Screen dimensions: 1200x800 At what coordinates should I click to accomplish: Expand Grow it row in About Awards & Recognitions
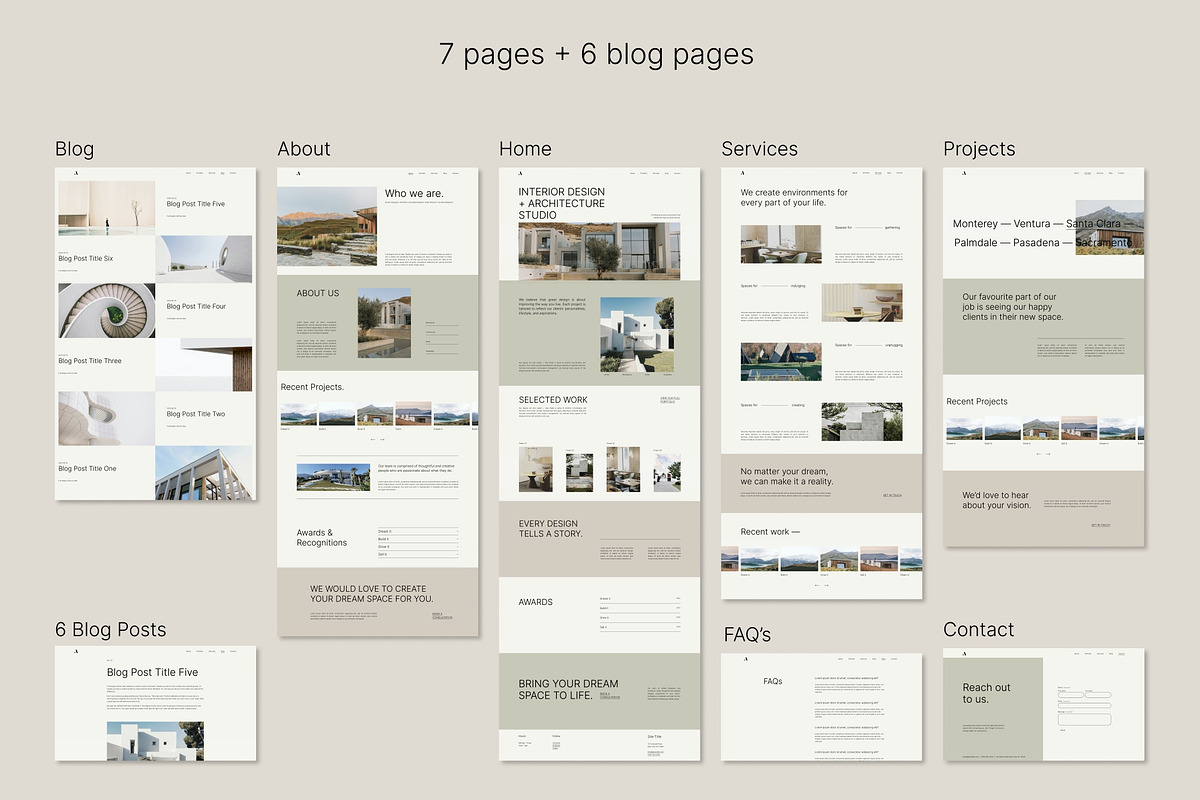[x=417, y=547]
